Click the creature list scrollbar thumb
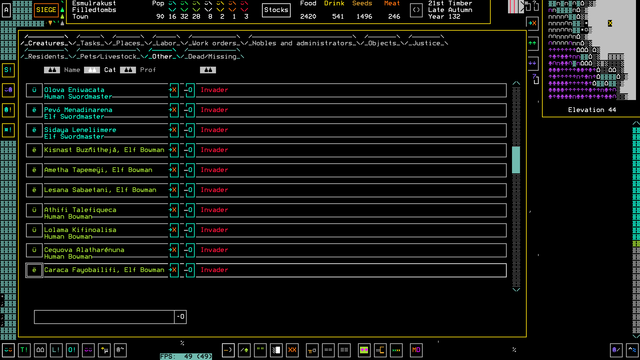 click(516, 160)
